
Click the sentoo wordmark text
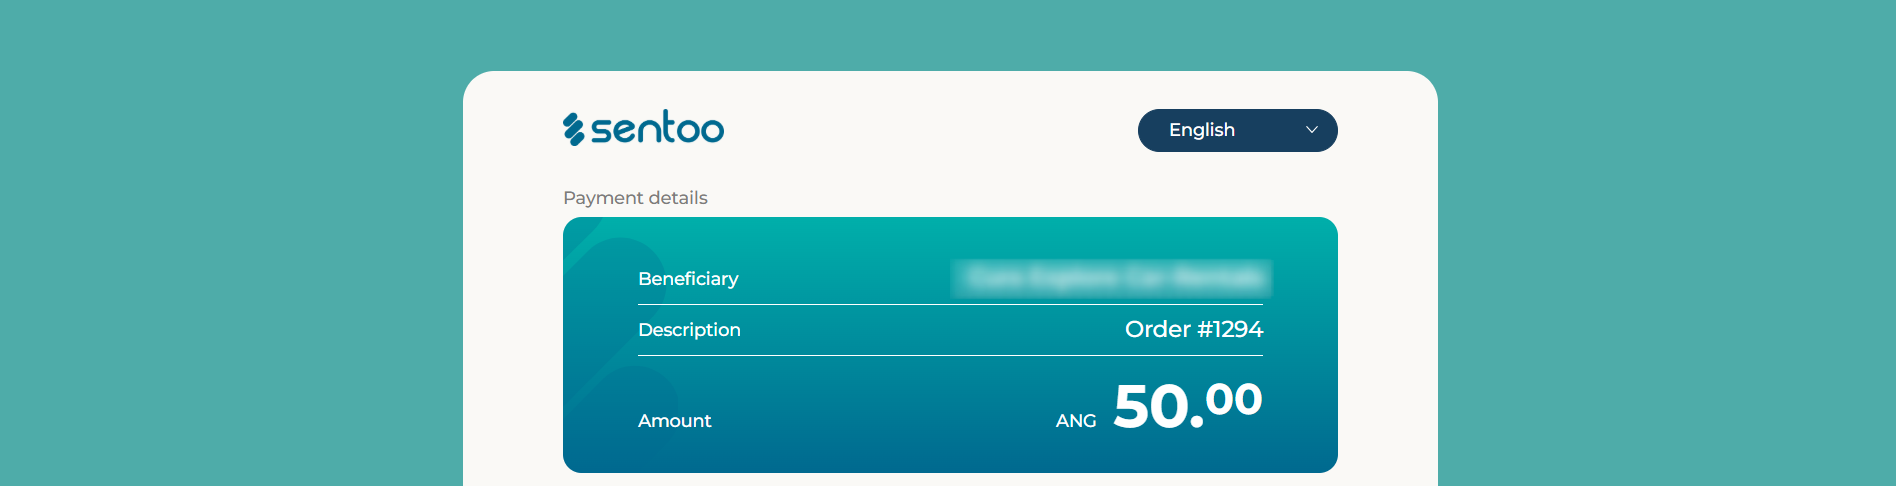(657, 129)
